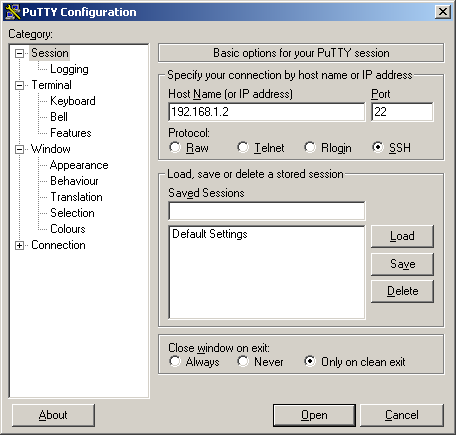This screenshot has width=456, height=435.
Task: Open the Behaviour settings category
Action: click(x=74, y=181)
